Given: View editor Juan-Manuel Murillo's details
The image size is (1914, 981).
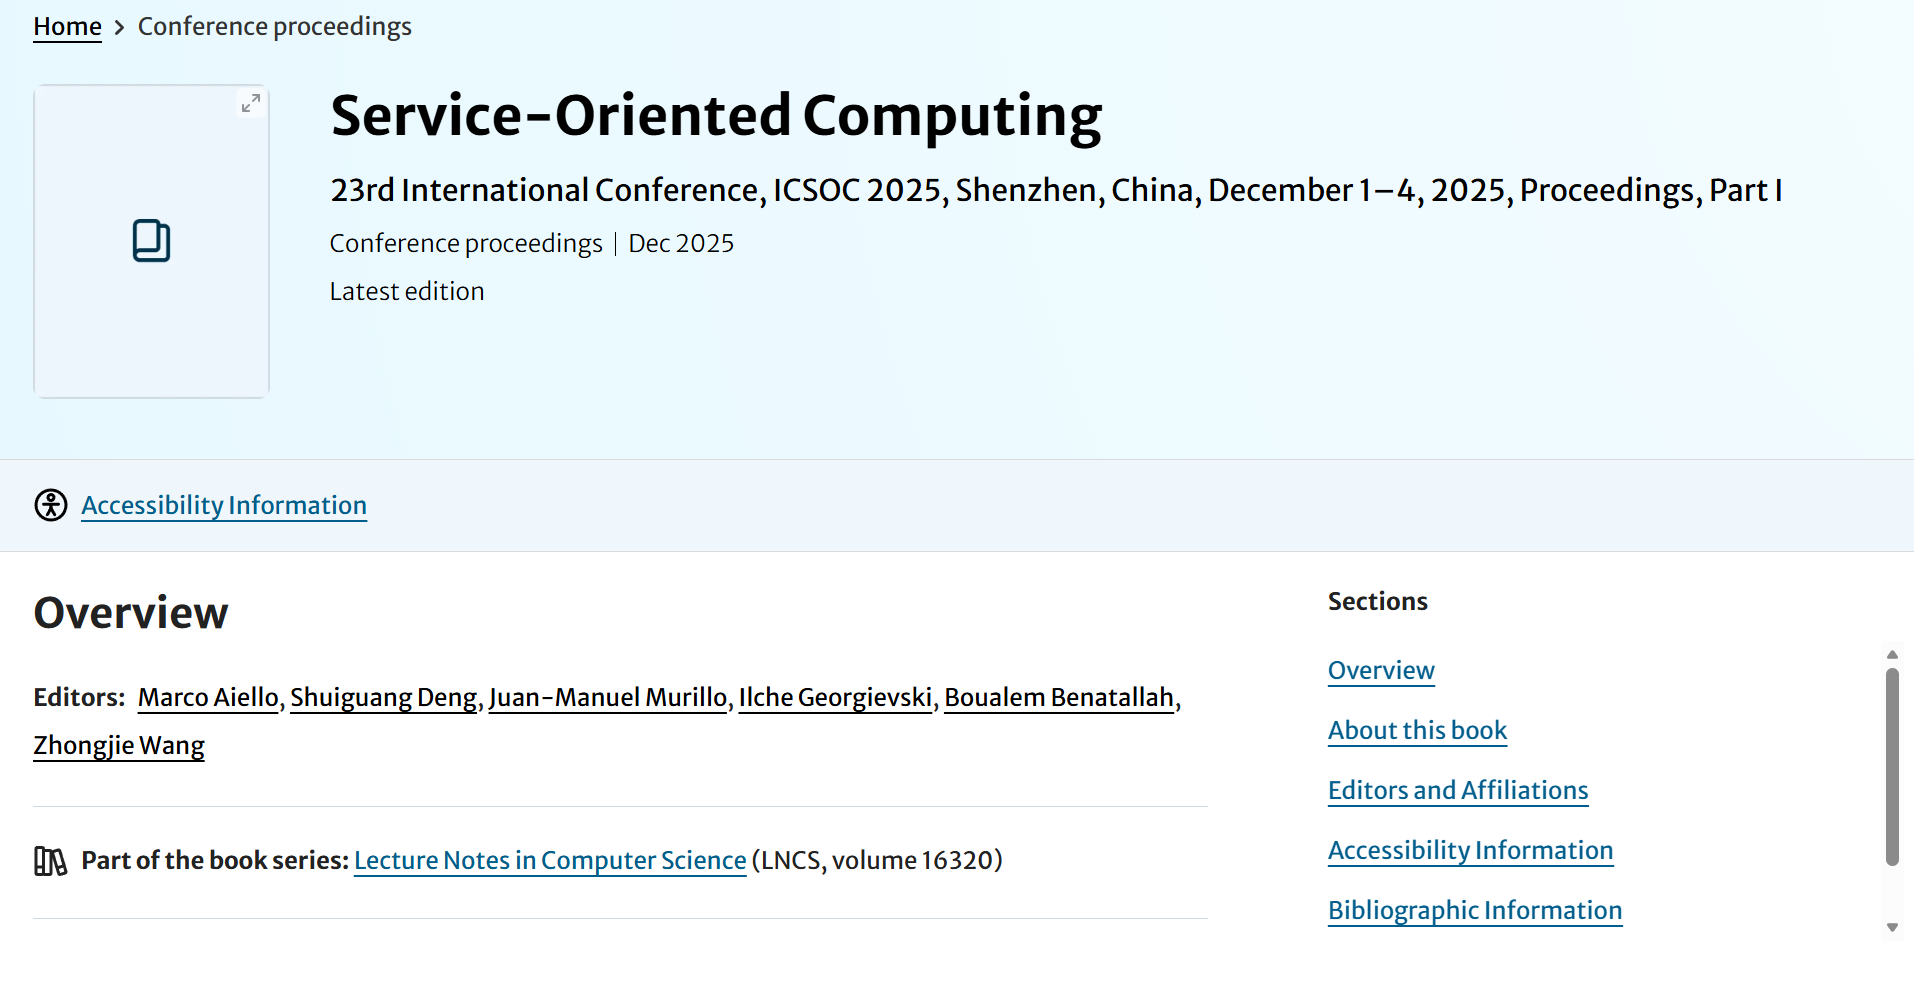Looking at the screenshot, I should point(607,697).
